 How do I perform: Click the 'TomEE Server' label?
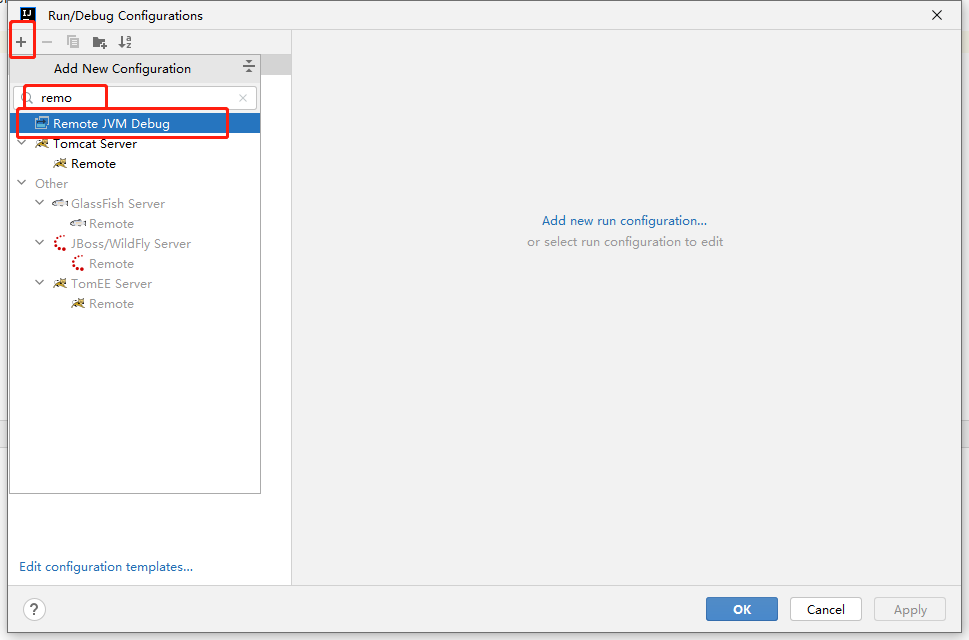click(x=111, y=284)
